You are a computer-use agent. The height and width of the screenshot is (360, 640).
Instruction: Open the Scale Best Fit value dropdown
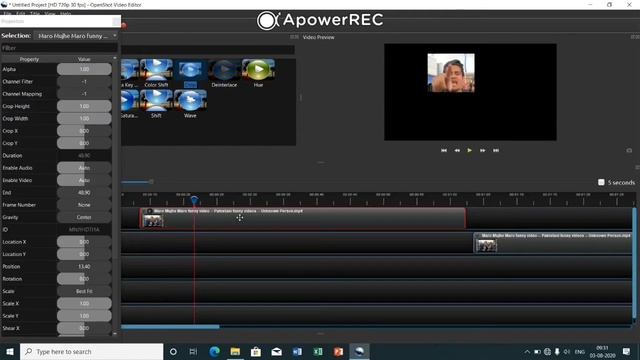click(x=84, y=291)
